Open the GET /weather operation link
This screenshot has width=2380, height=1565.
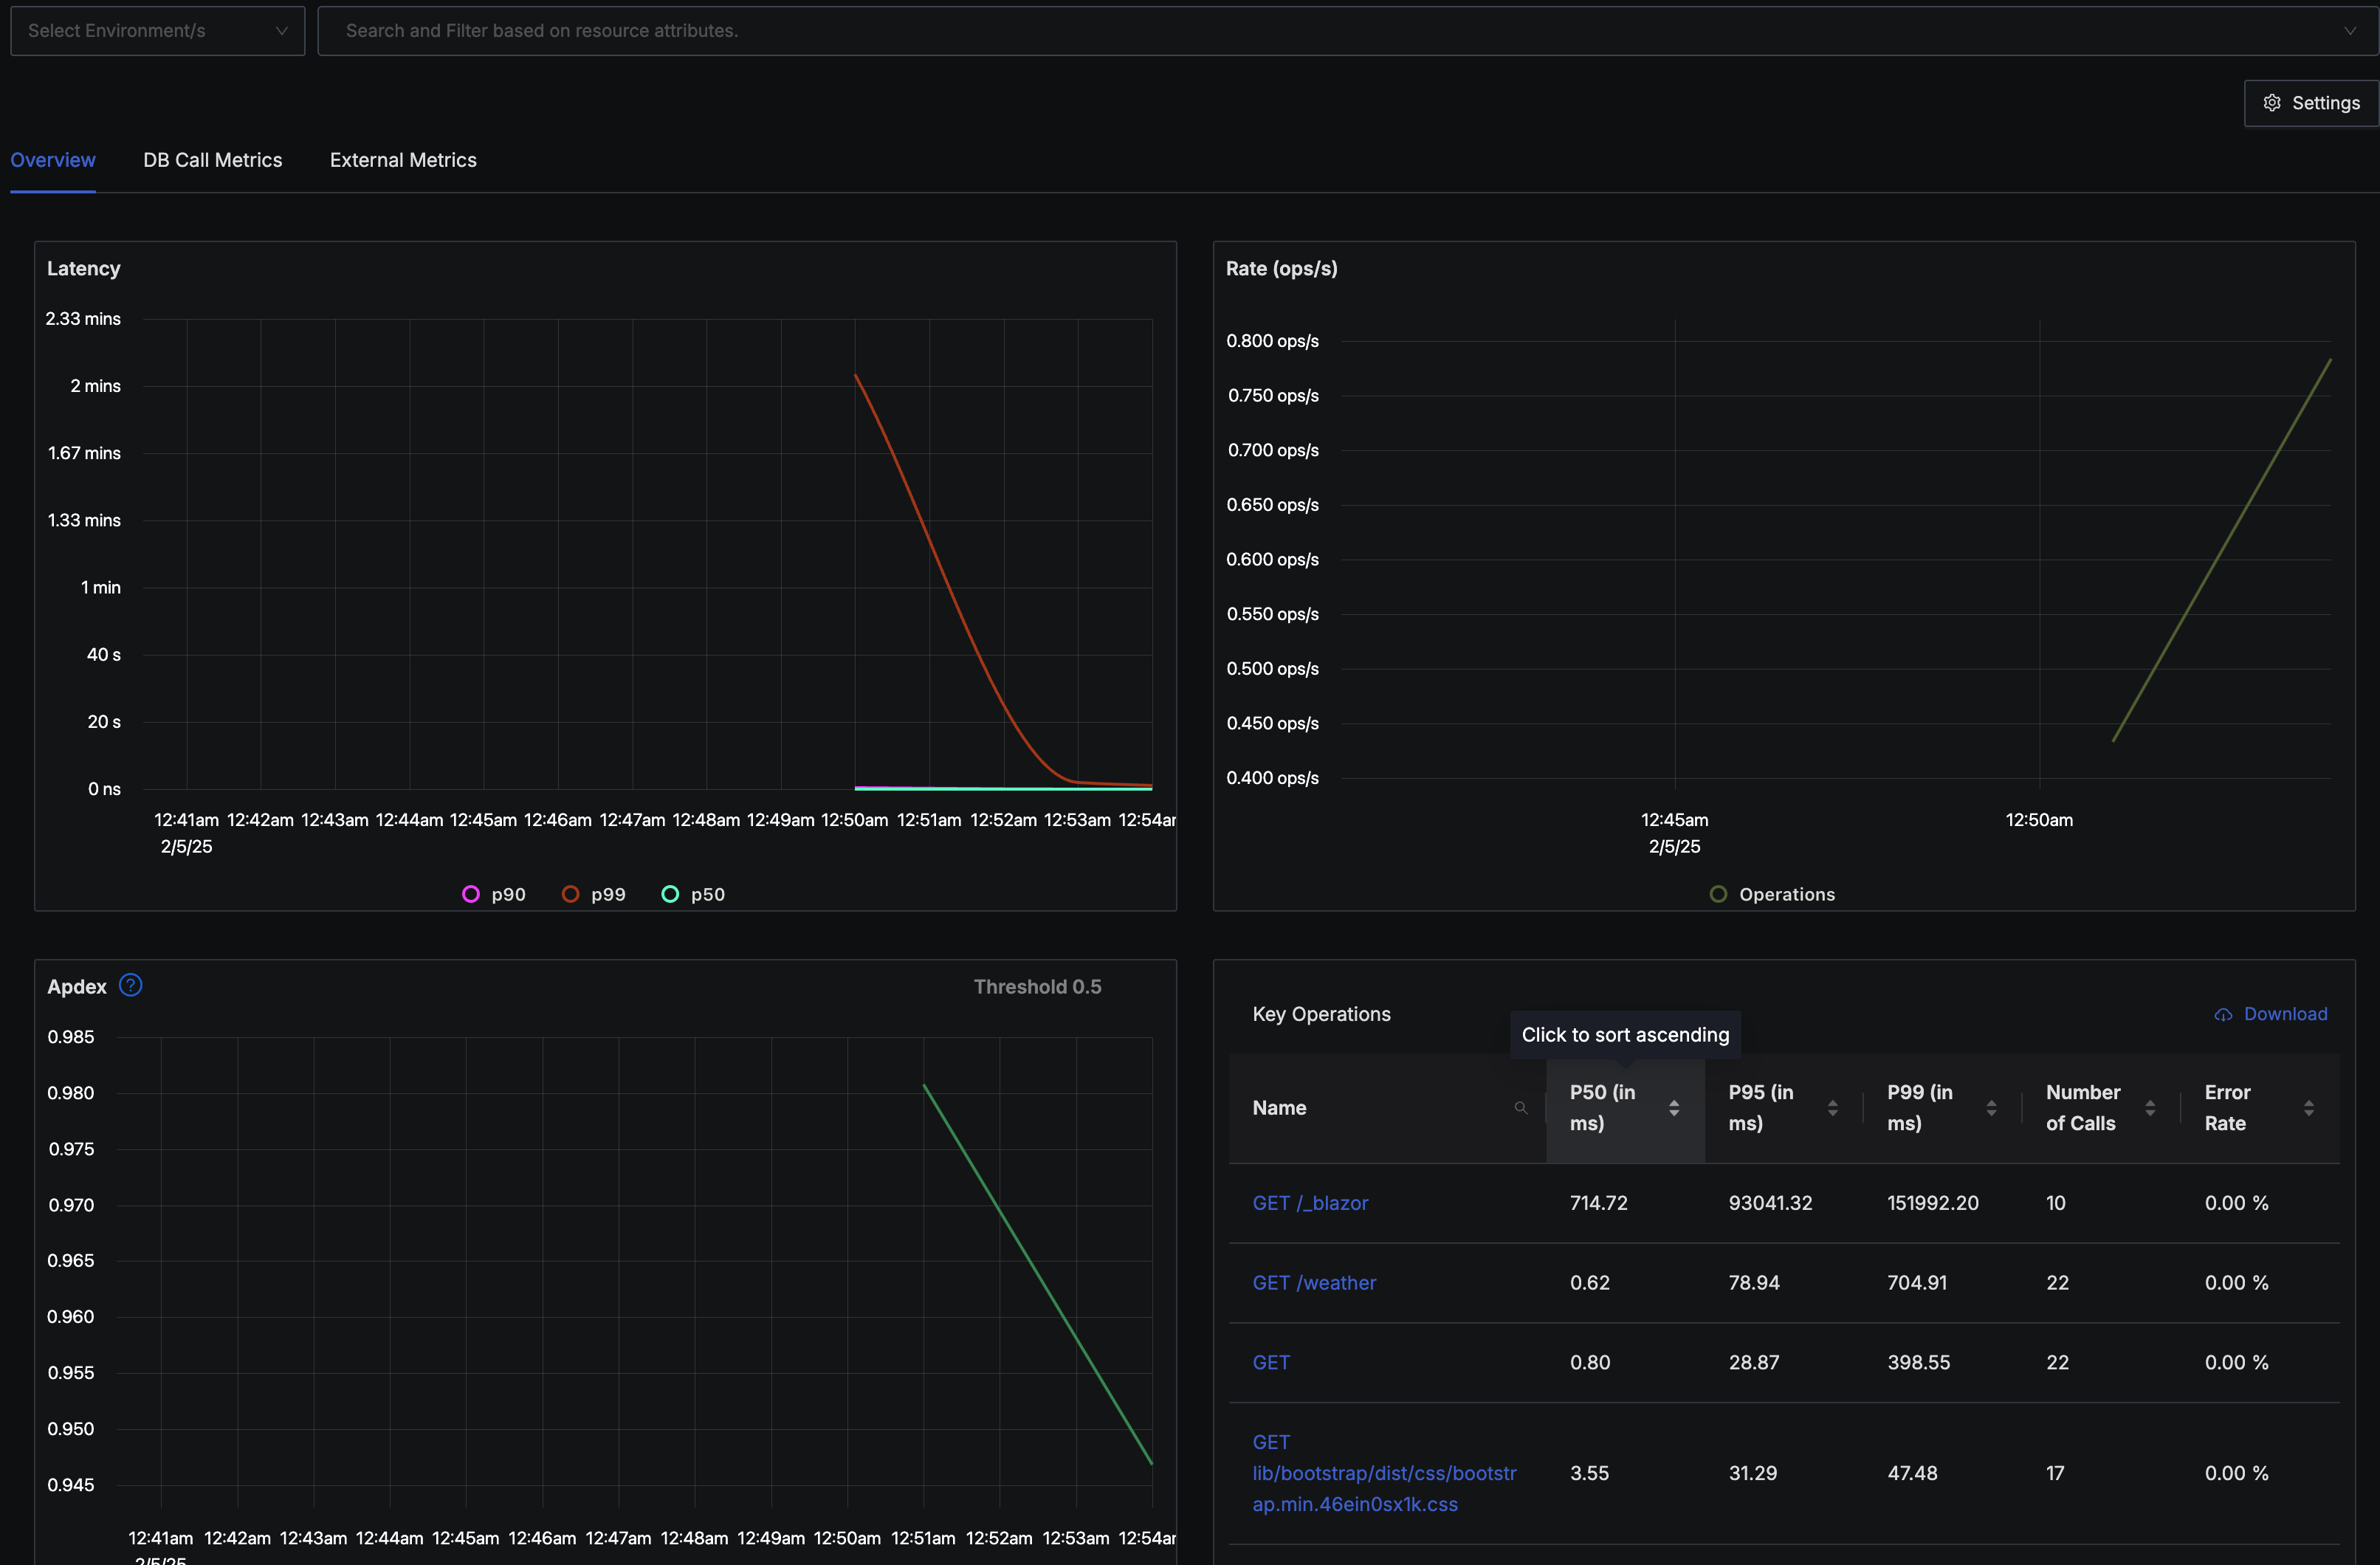(x=1313, y=1283)
